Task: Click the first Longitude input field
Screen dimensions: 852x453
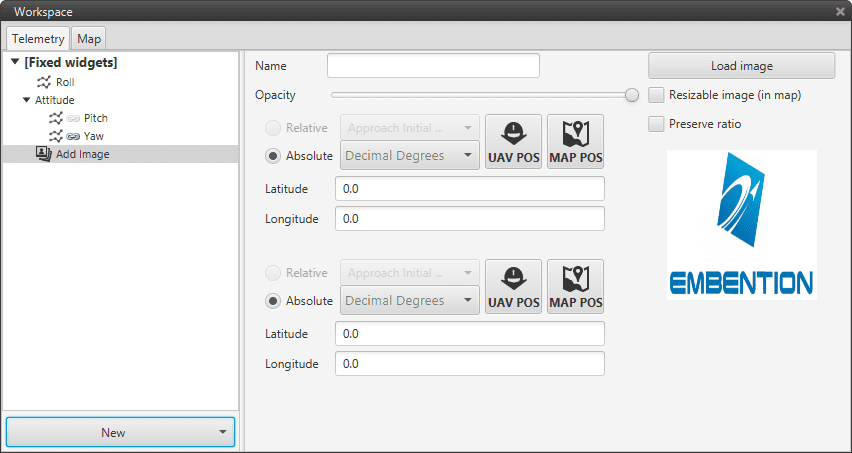Action: click(469, 219)
